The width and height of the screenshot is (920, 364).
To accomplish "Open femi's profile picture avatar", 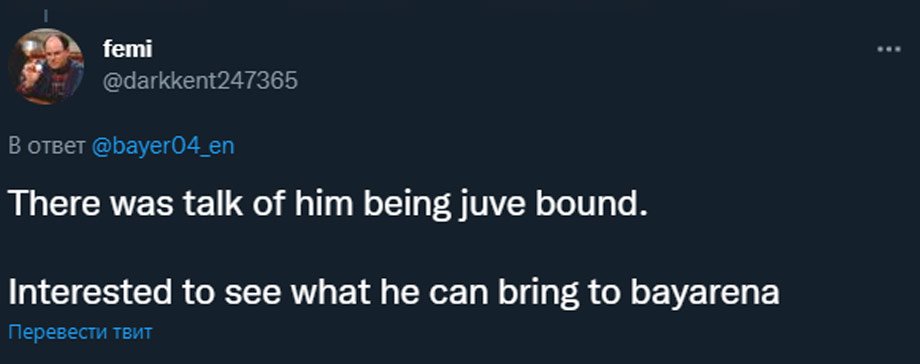I will point(46,66).
